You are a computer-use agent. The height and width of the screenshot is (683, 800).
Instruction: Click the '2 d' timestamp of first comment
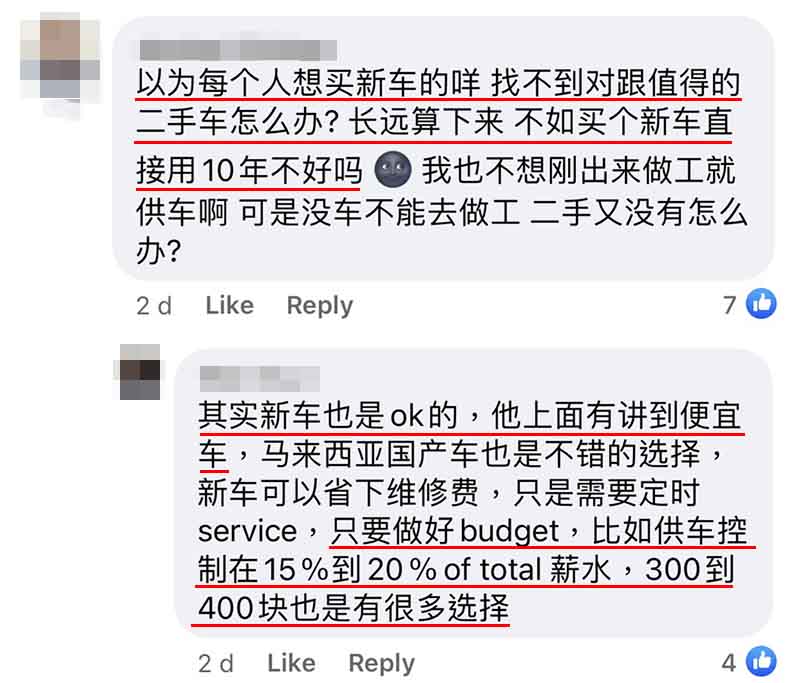[154, 306]
